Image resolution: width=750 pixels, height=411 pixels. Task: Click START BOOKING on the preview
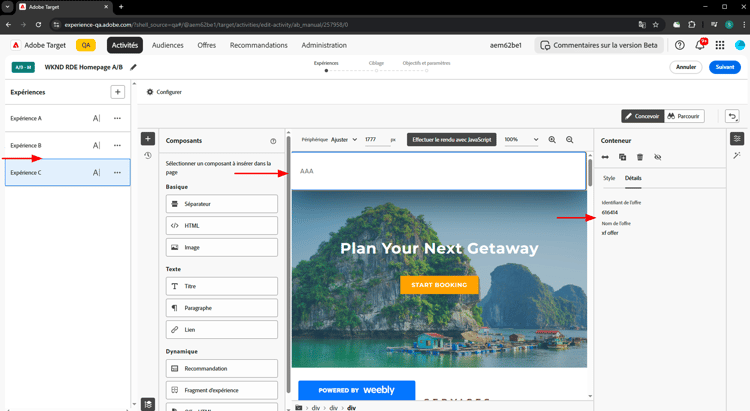tap(439, 285)
